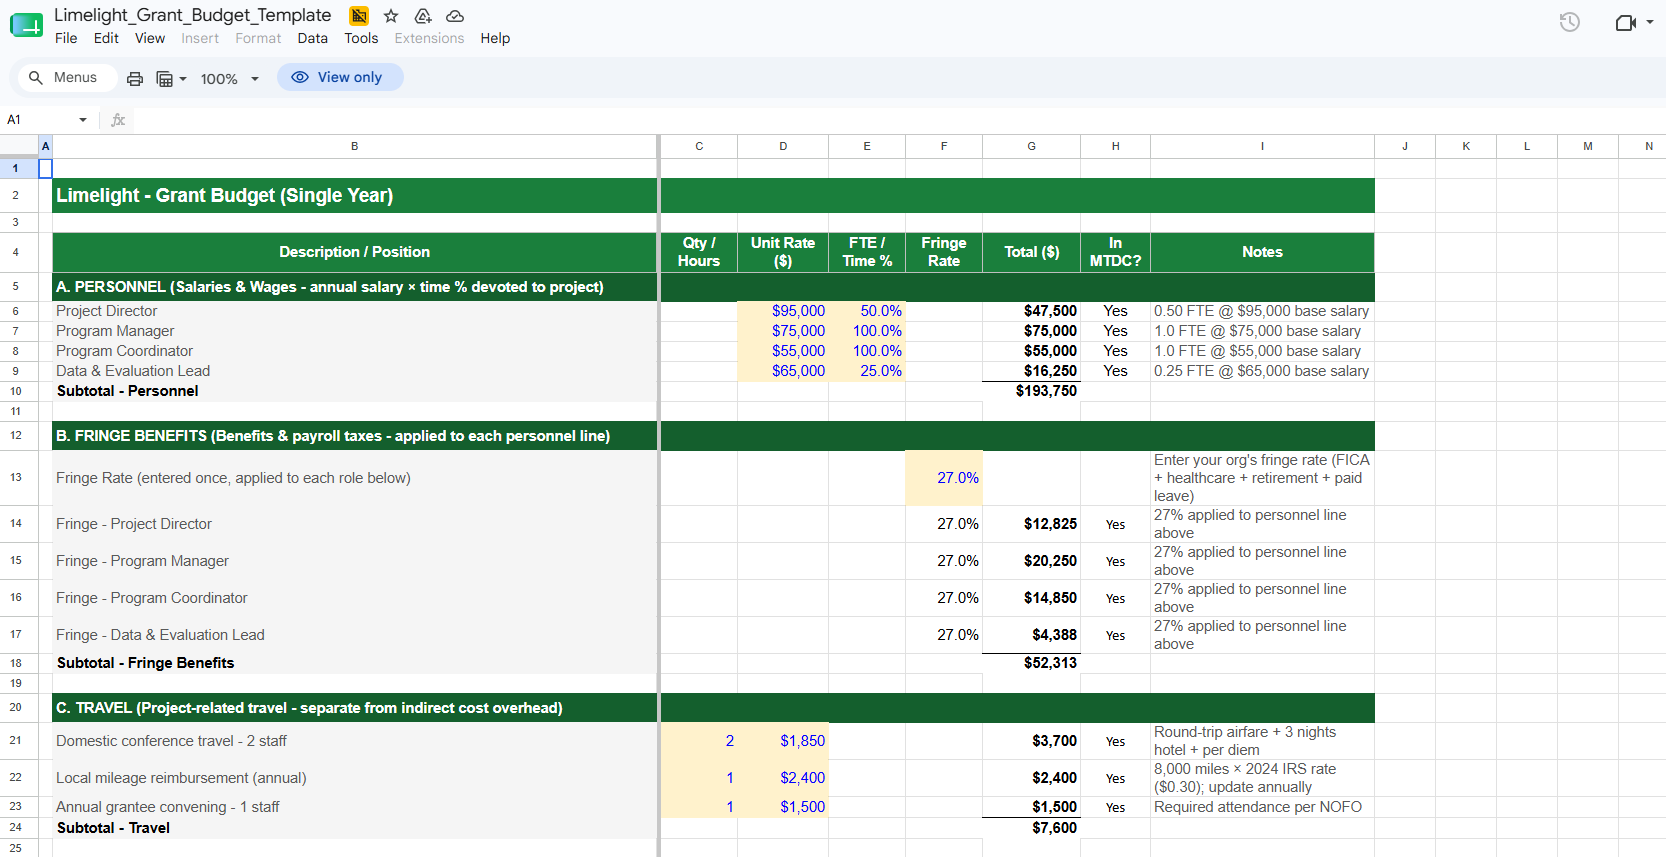The height and width of the screenshot is (857, 1666).
Task: Click the 'In MTDC?' header cell
Action: point(1115,252)
